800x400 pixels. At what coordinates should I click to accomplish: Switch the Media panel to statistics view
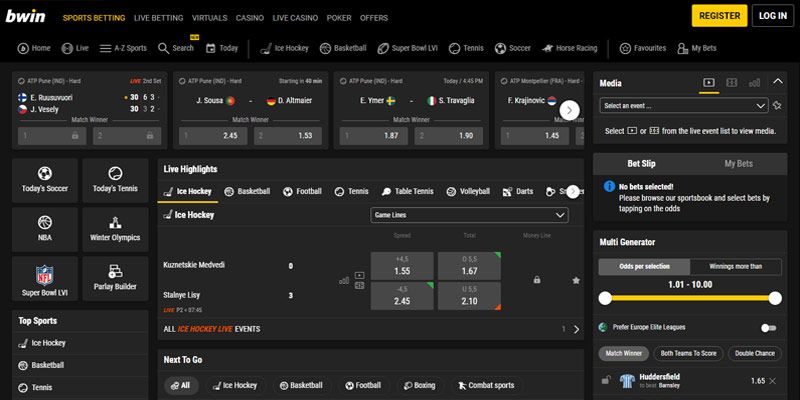(755, 82)
